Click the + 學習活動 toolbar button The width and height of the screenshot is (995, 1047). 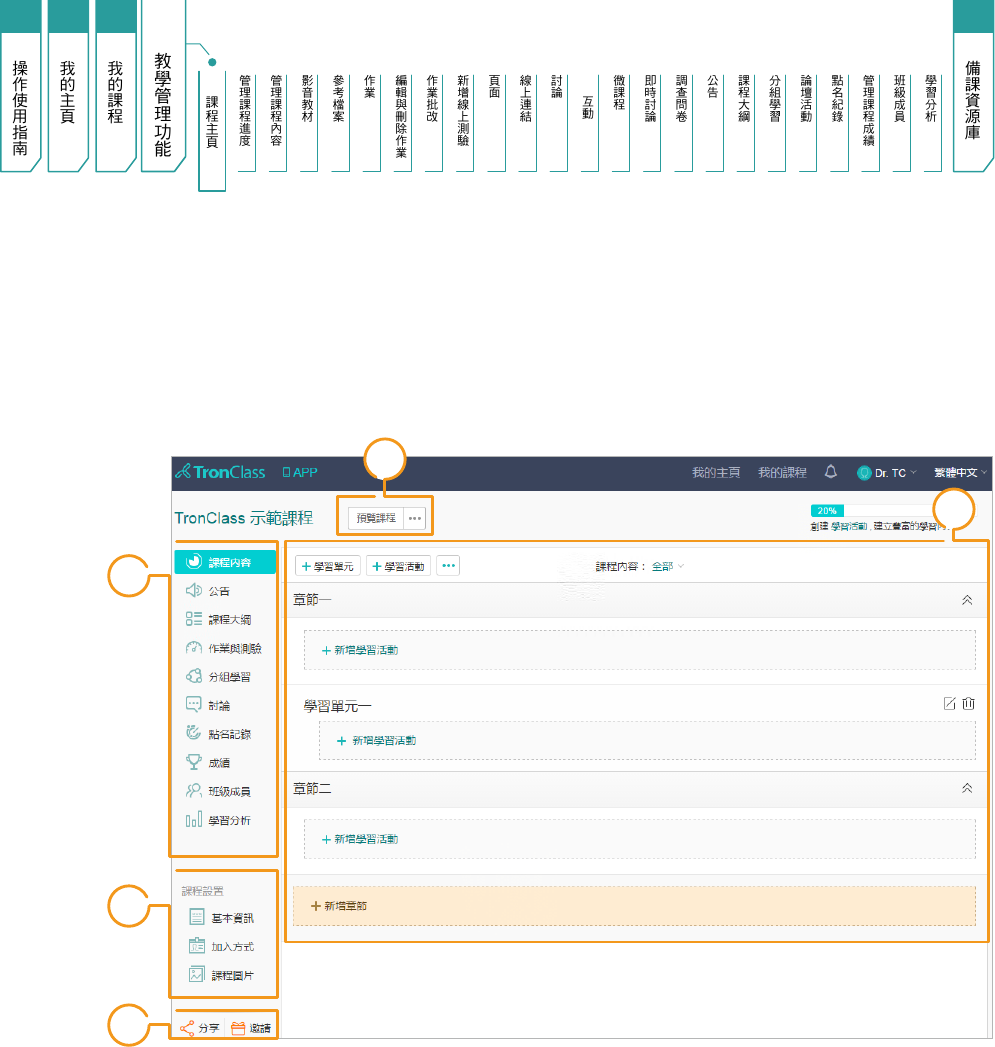[399, 566]
